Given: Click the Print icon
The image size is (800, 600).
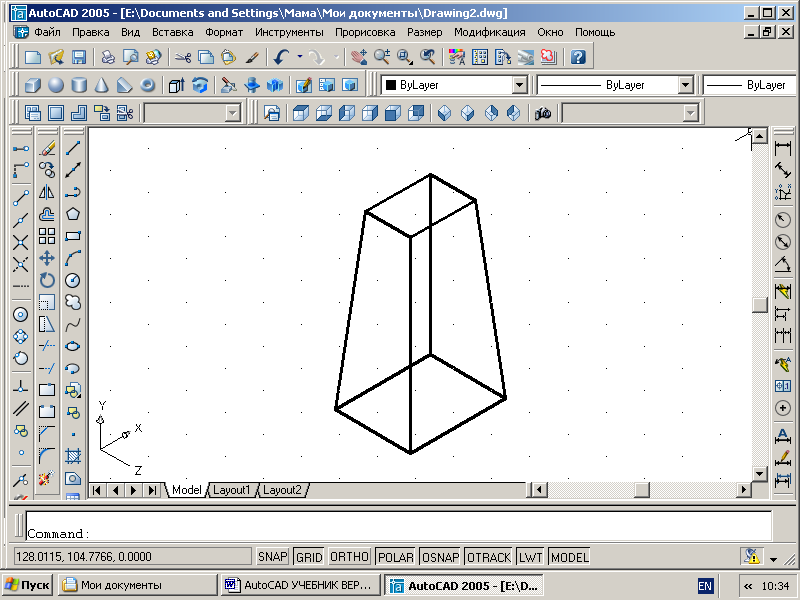Looking at the screenshot, I should coord(108,57).
